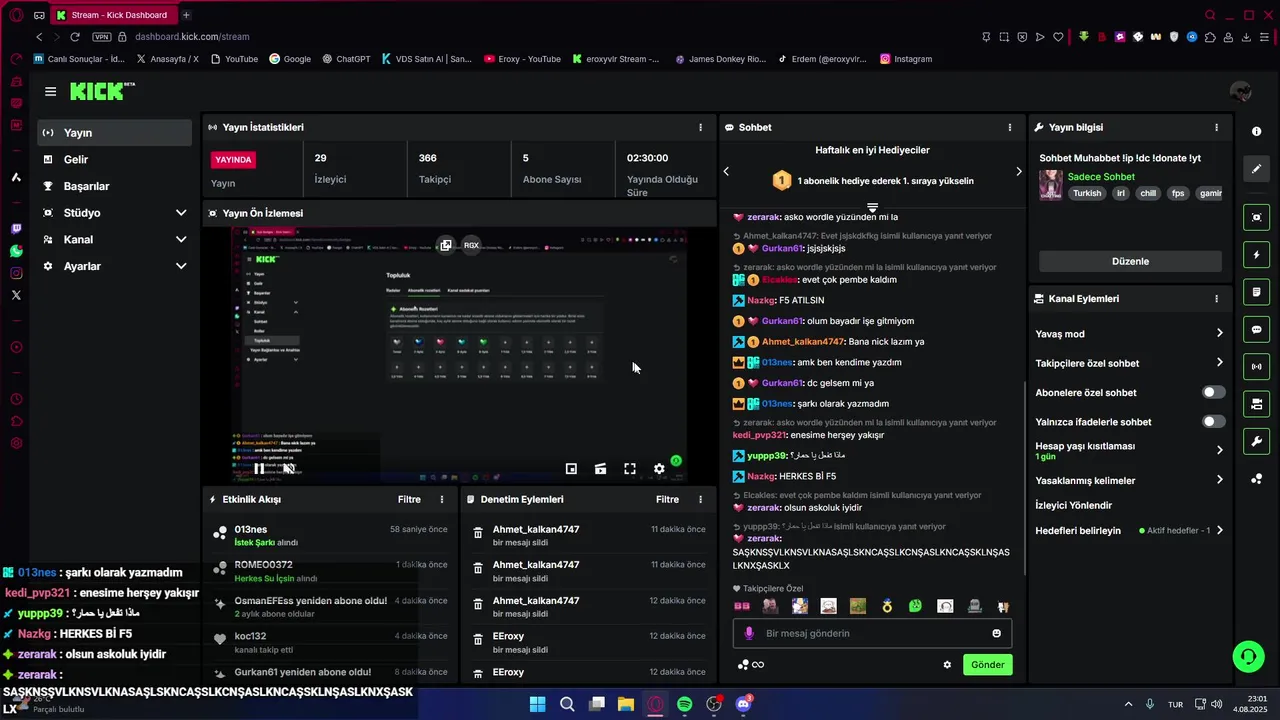Open stream preview settings gear
Screen dimensions: 1280x720
click(659, 468)
